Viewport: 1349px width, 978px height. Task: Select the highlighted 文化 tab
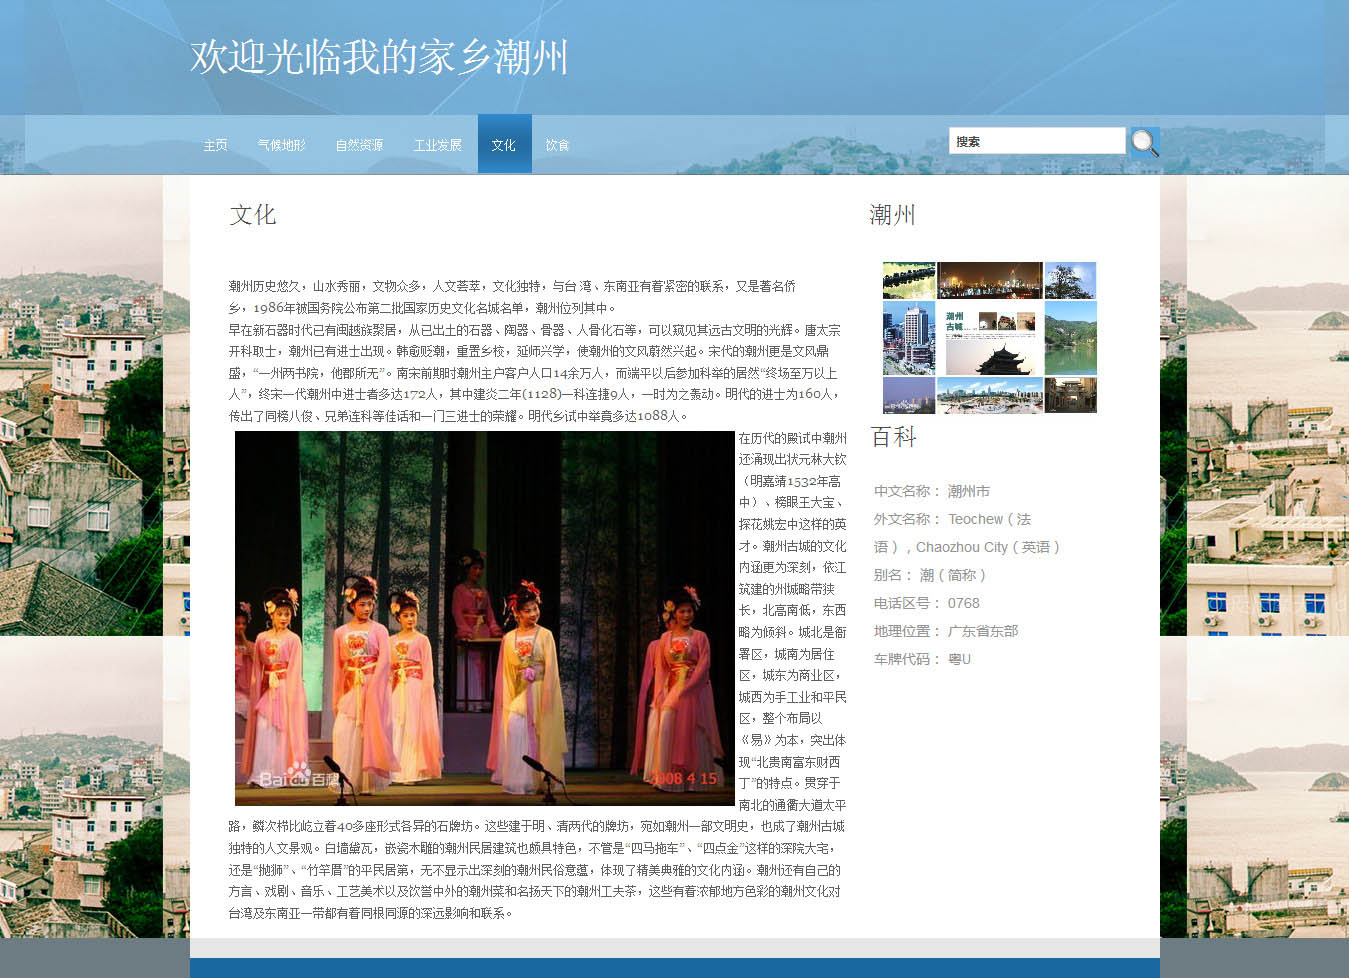tap(504, 145)
